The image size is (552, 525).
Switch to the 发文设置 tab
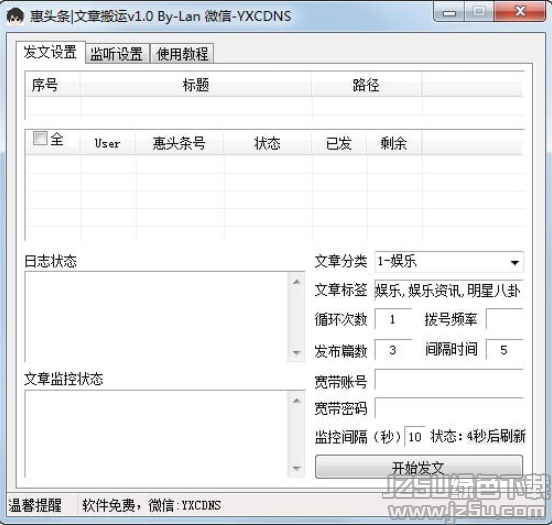pos(50,52)
